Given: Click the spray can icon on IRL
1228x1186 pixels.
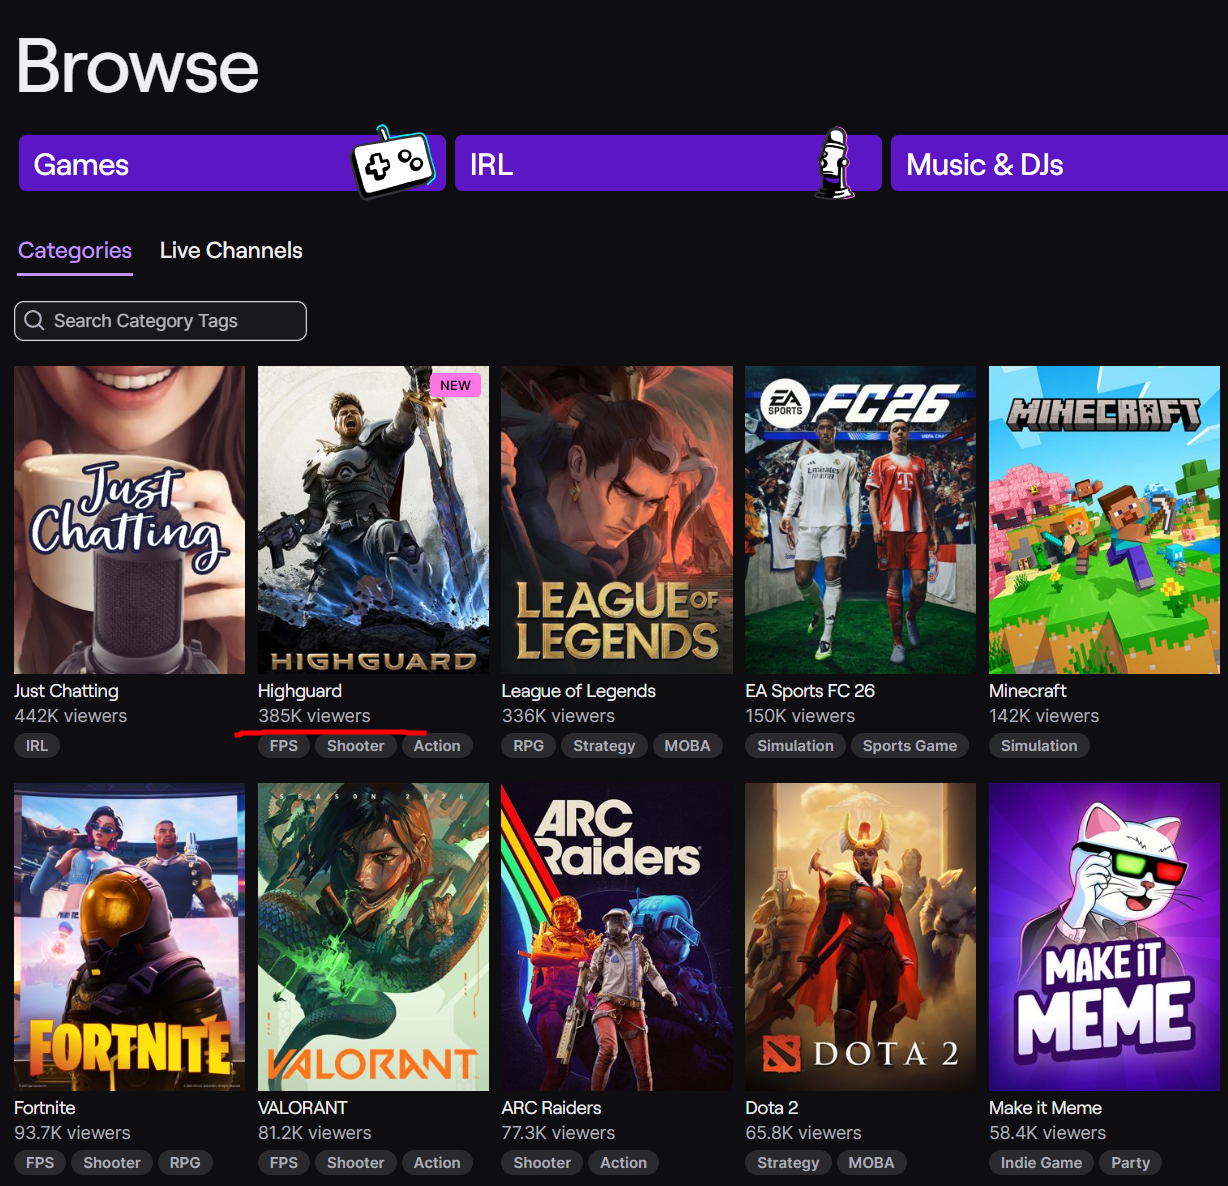Looking at the screenshot, I should [834, 164].
